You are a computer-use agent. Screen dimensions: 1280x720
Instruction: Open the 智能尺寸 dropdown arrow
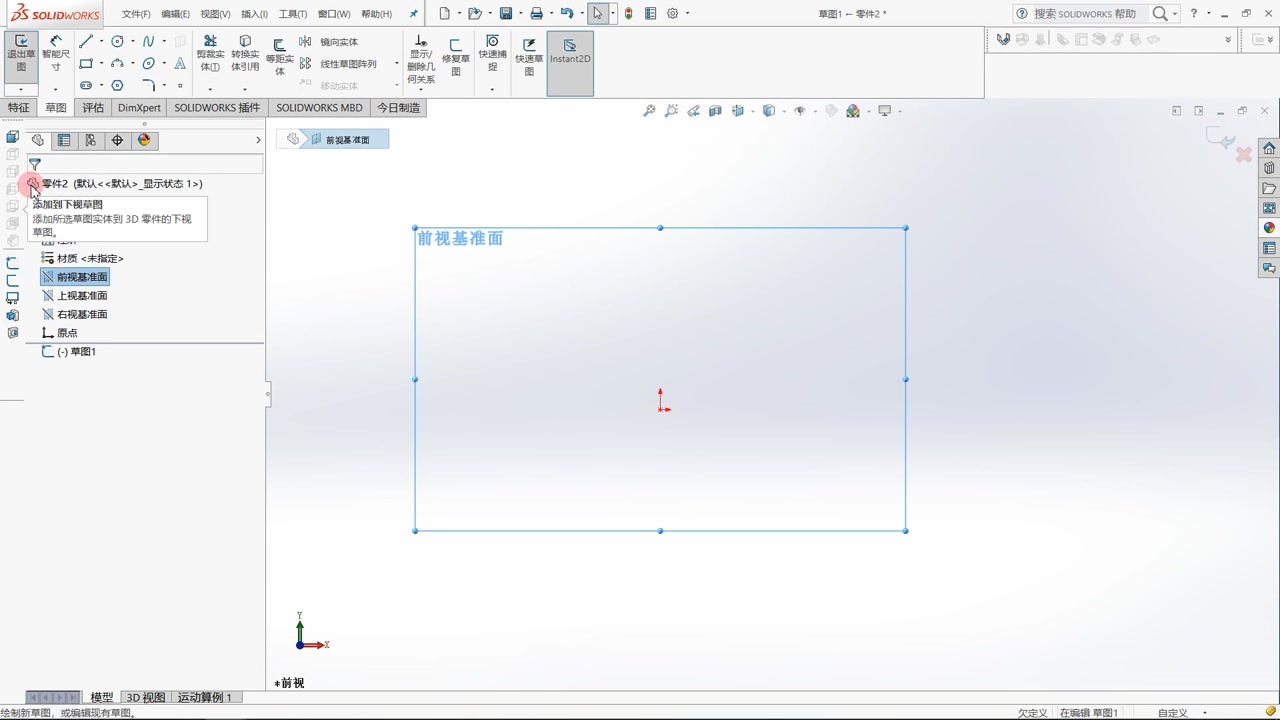(56, 90)
